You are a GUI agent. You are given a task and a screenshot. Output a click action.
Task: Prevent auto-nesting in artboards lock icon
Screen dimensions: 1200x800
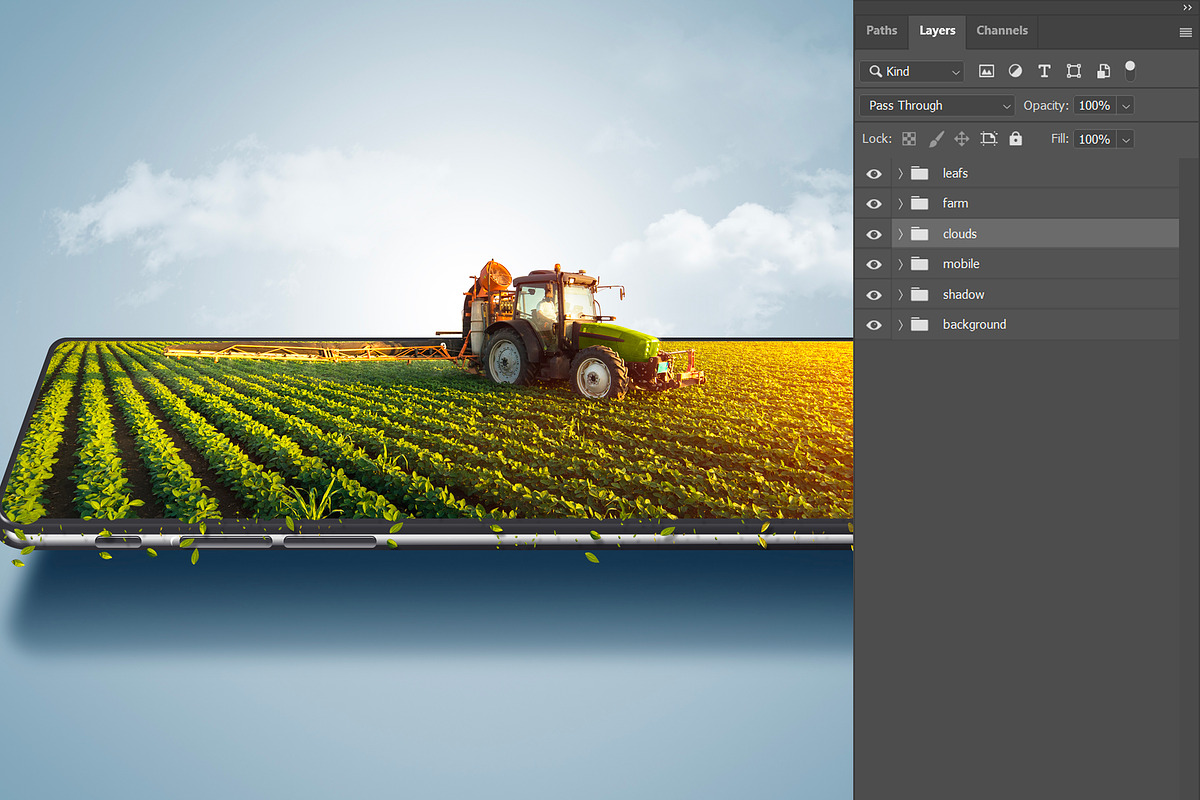pos(989,139)
